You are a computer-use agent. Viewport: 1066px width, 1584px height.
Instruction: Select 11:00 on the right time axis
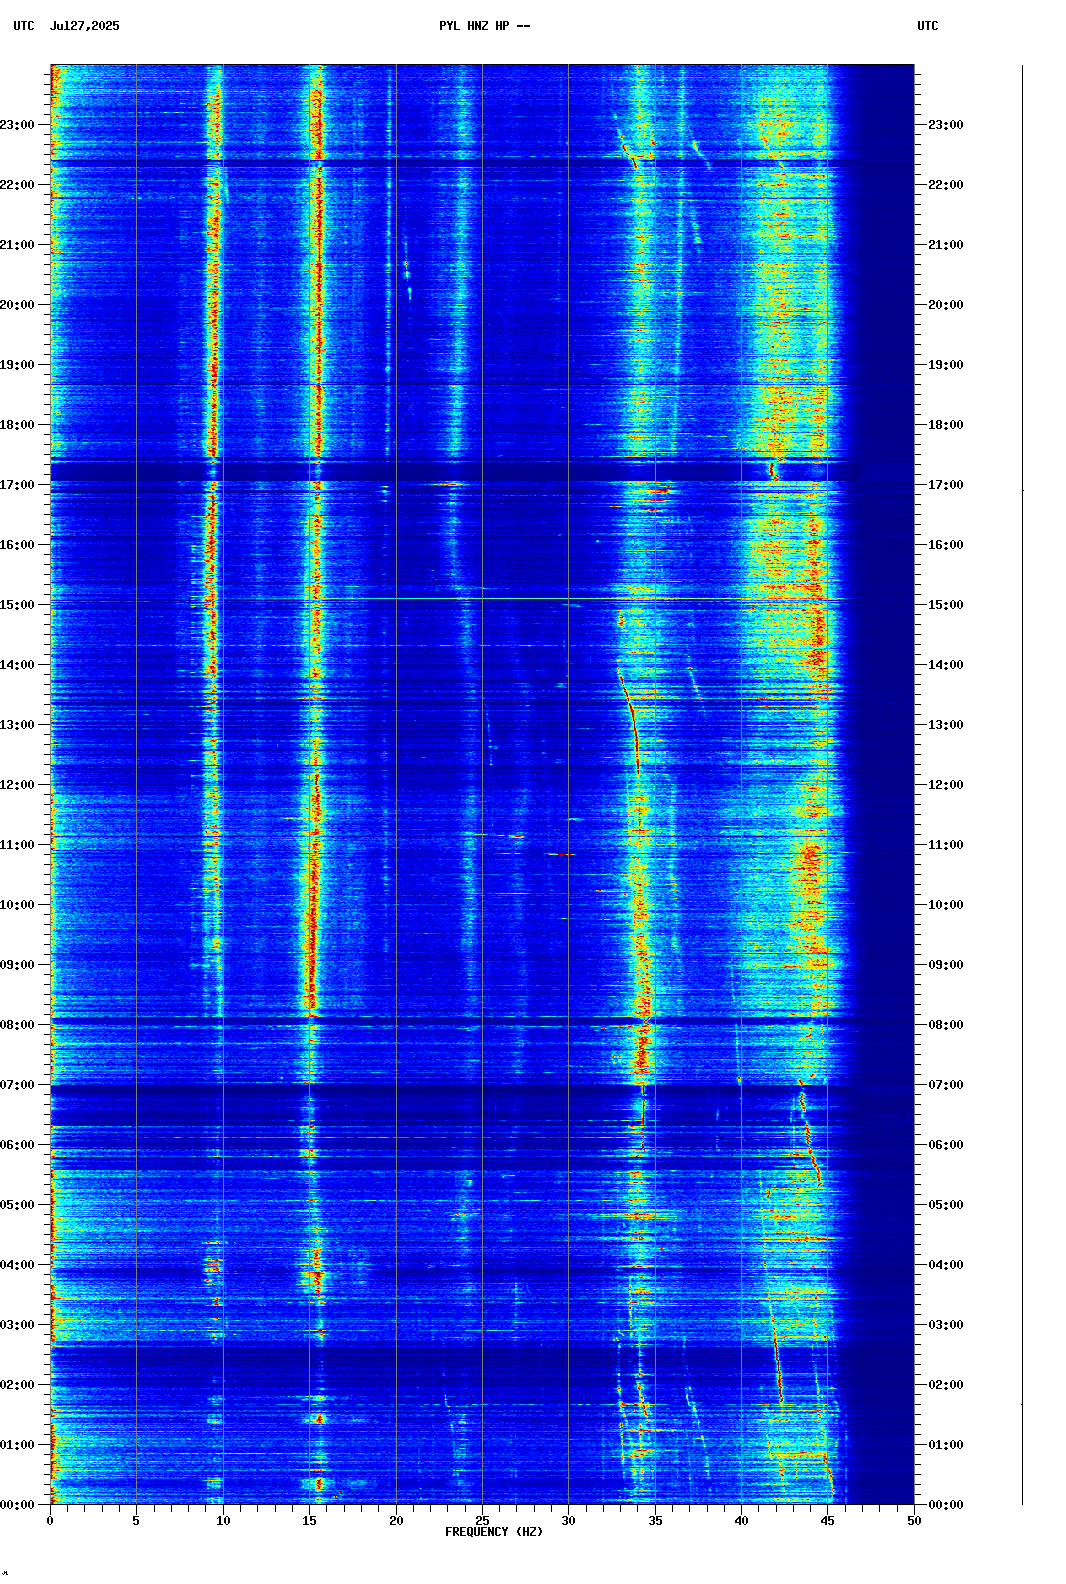(x=946, y=845)
